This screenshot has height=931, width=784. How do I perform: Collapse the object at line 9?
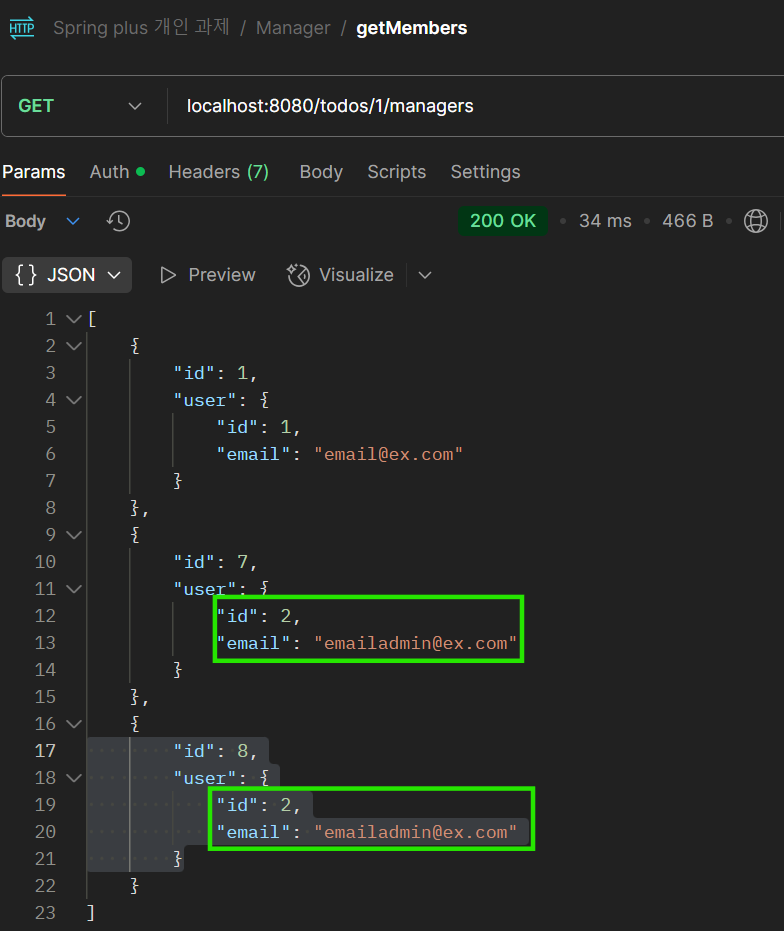coord(74,534)
